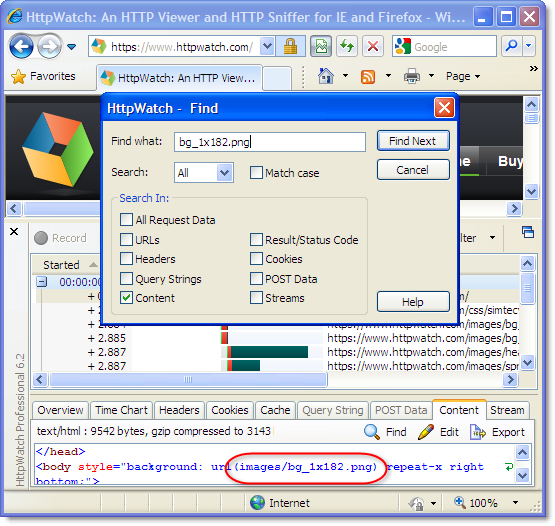Click the RSS feeds icon
The width and height of the screenshot is (555, 526).
point(368,76)
